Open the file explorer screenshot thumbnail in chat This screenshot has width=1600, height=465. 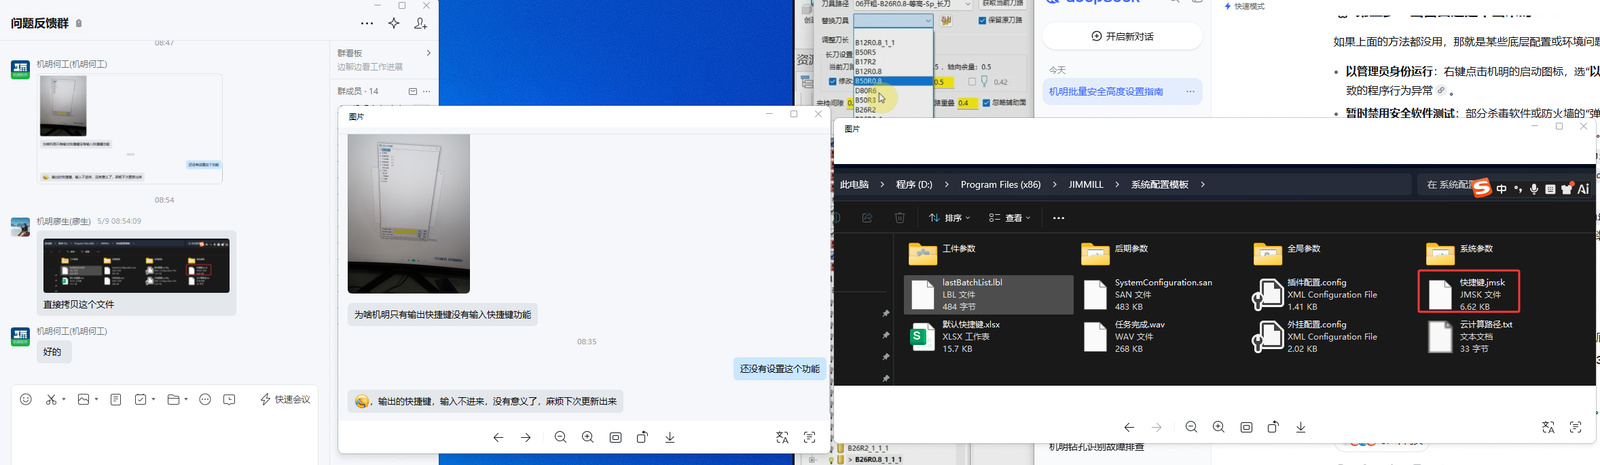pos(136,265)
